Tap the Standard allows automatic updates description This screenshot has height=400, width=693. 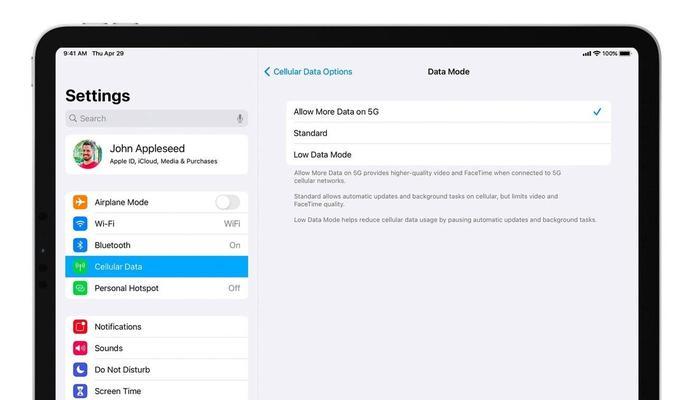[x=426, y=200]
